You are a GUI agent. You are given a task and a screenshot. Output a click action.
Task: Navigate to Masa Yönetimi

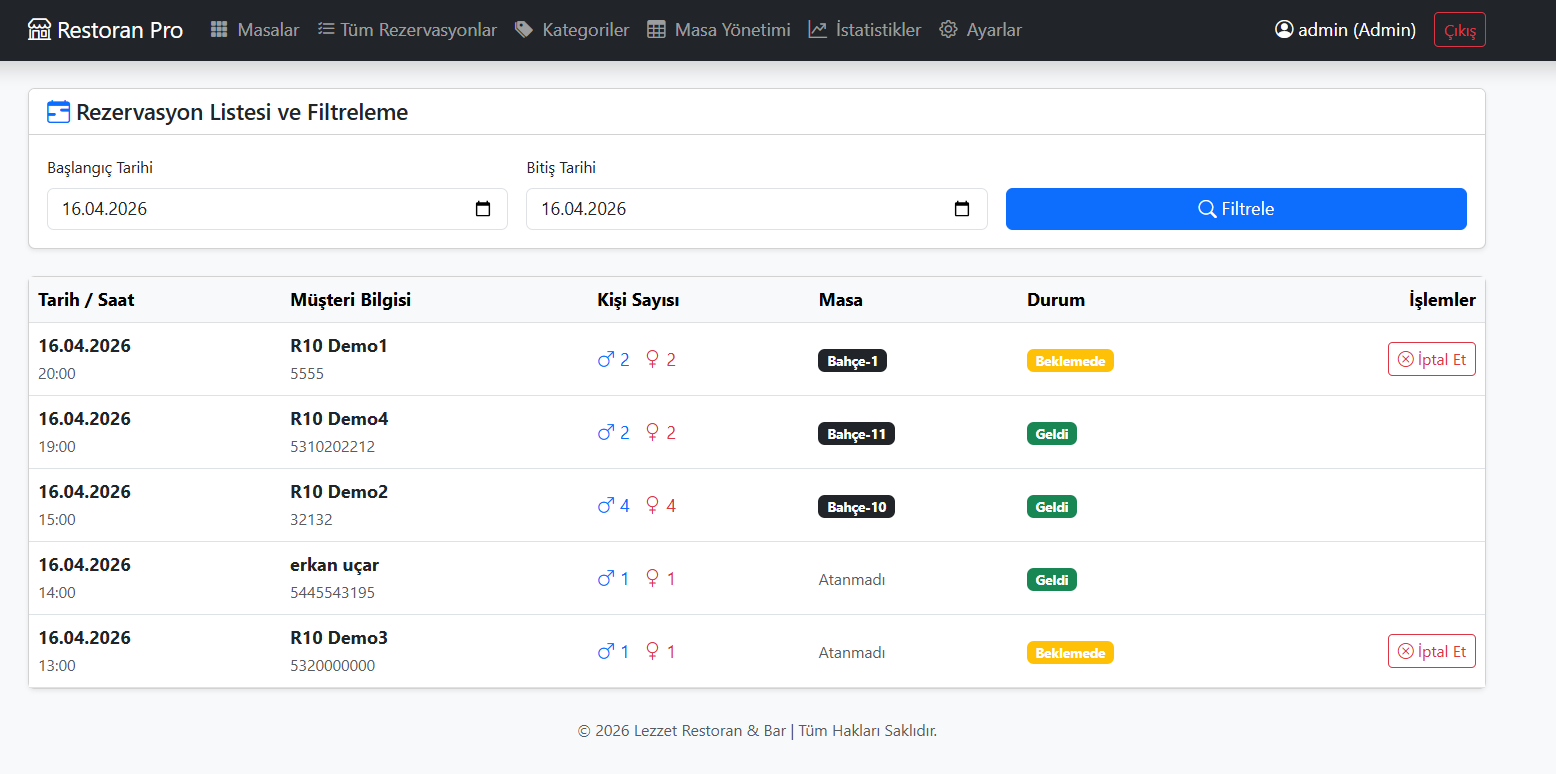pyautogui.click(x=719, y=30)
